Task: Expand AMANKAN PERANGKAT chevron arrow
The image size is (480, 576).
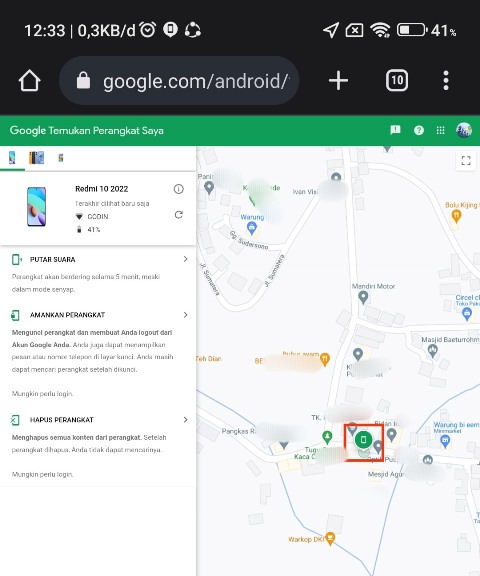Action: [x=185, y=315]
